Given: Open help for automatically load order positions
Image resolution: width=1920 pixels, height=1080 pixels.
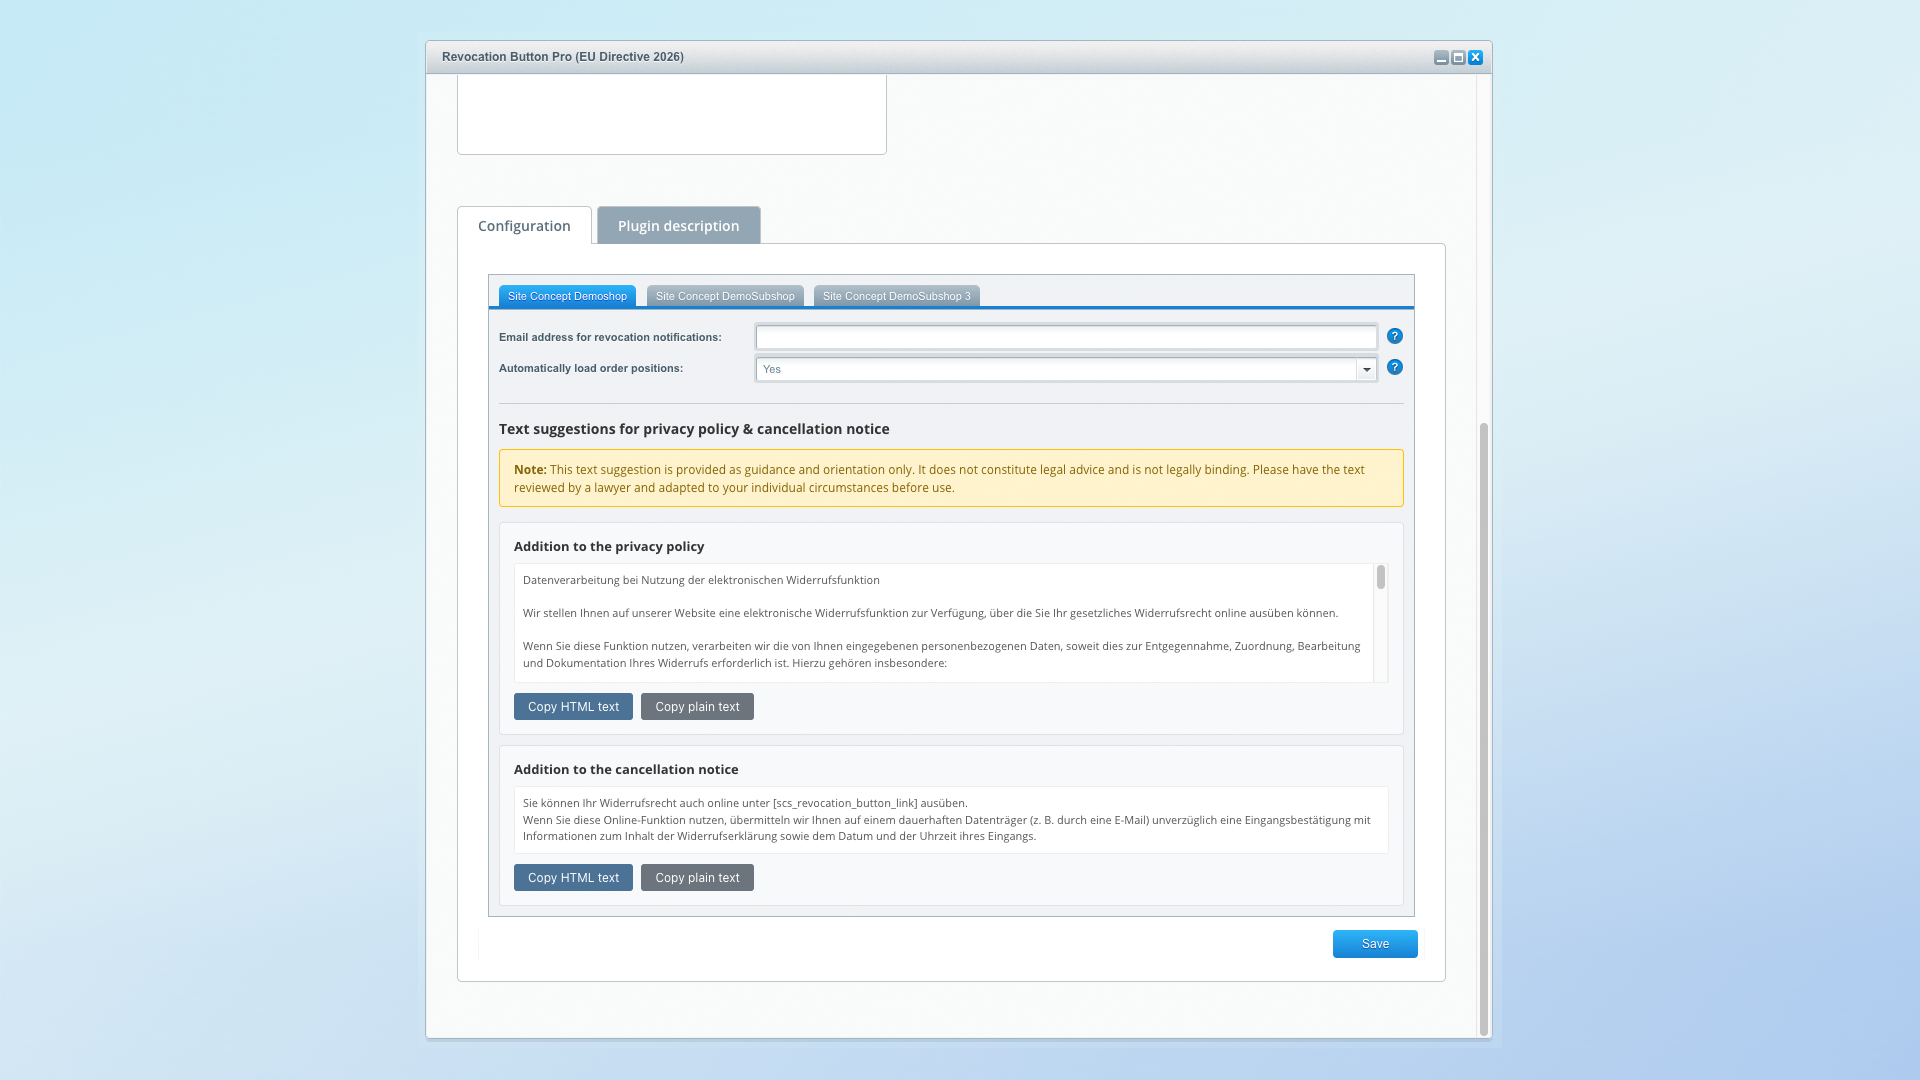Looking at the screenshot, I should point(1395,367).
